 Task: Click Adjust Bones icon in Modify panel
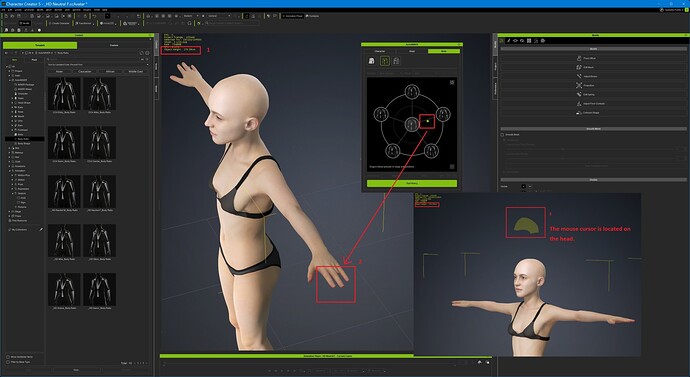(579, 76)
